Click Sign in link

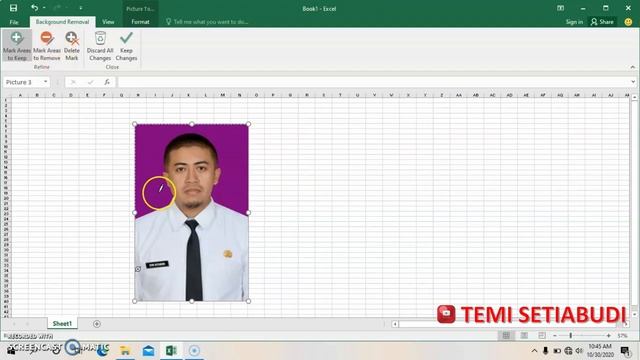point(574,22)
